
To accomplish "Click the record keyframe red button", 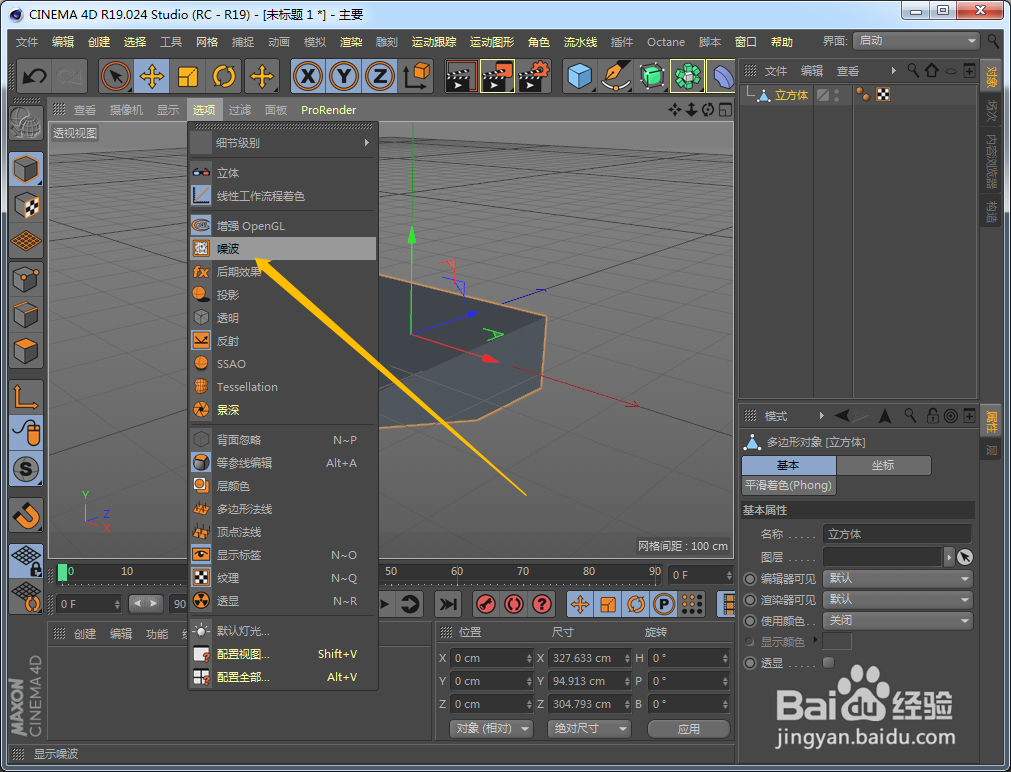I will tap(486, 604).
